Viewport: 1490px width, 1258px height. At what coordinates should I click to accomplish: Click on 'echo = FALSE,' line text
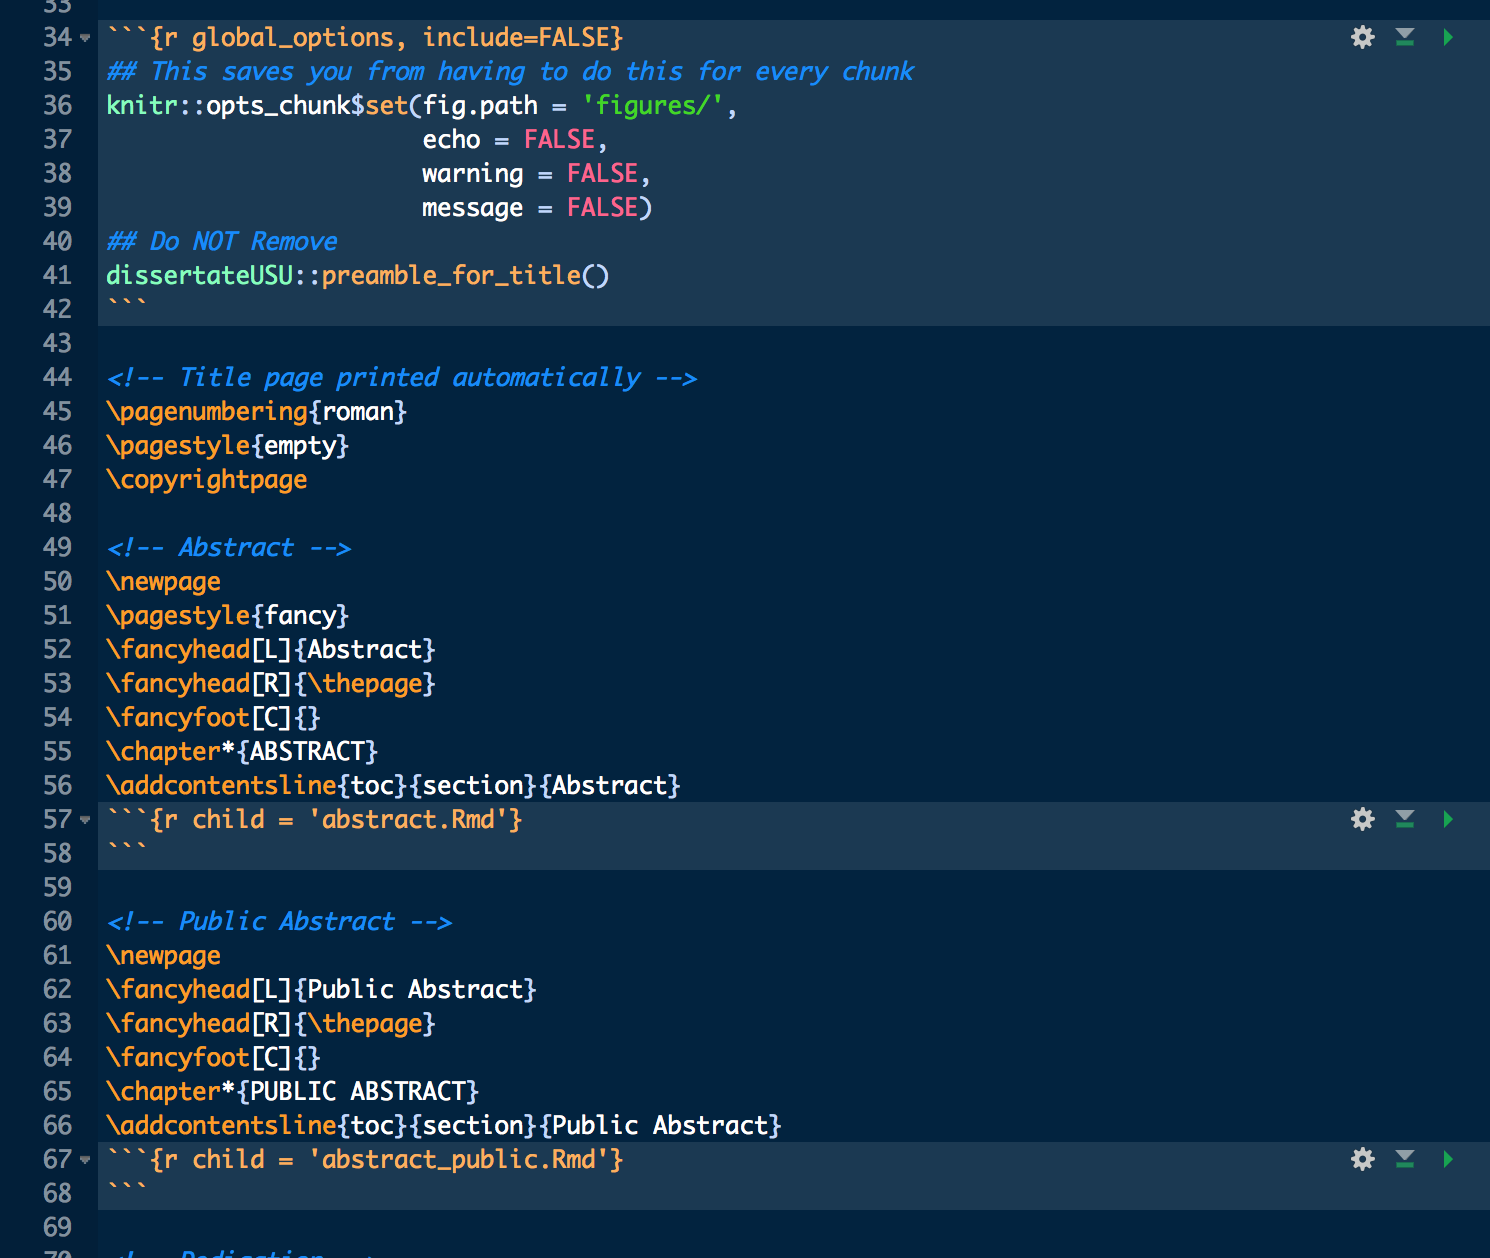point(514,140)
